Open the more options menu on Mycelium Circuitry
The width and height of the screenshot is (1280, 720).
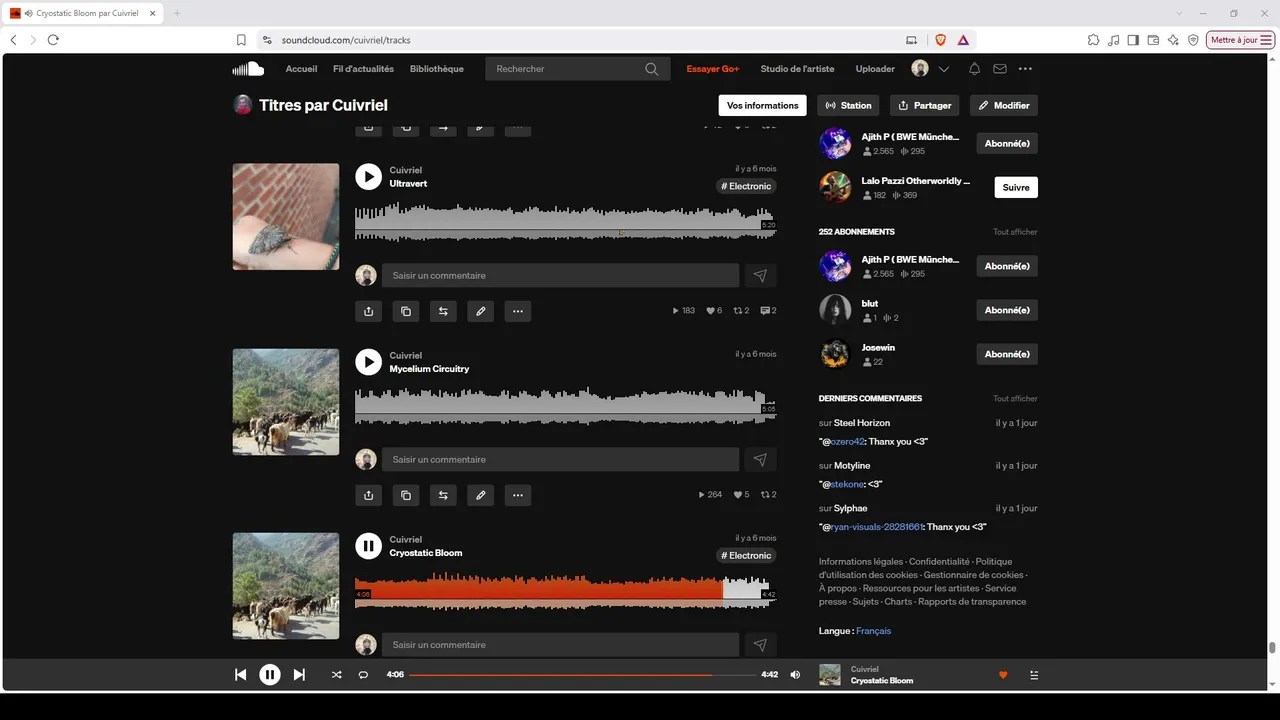pos(517,495)
